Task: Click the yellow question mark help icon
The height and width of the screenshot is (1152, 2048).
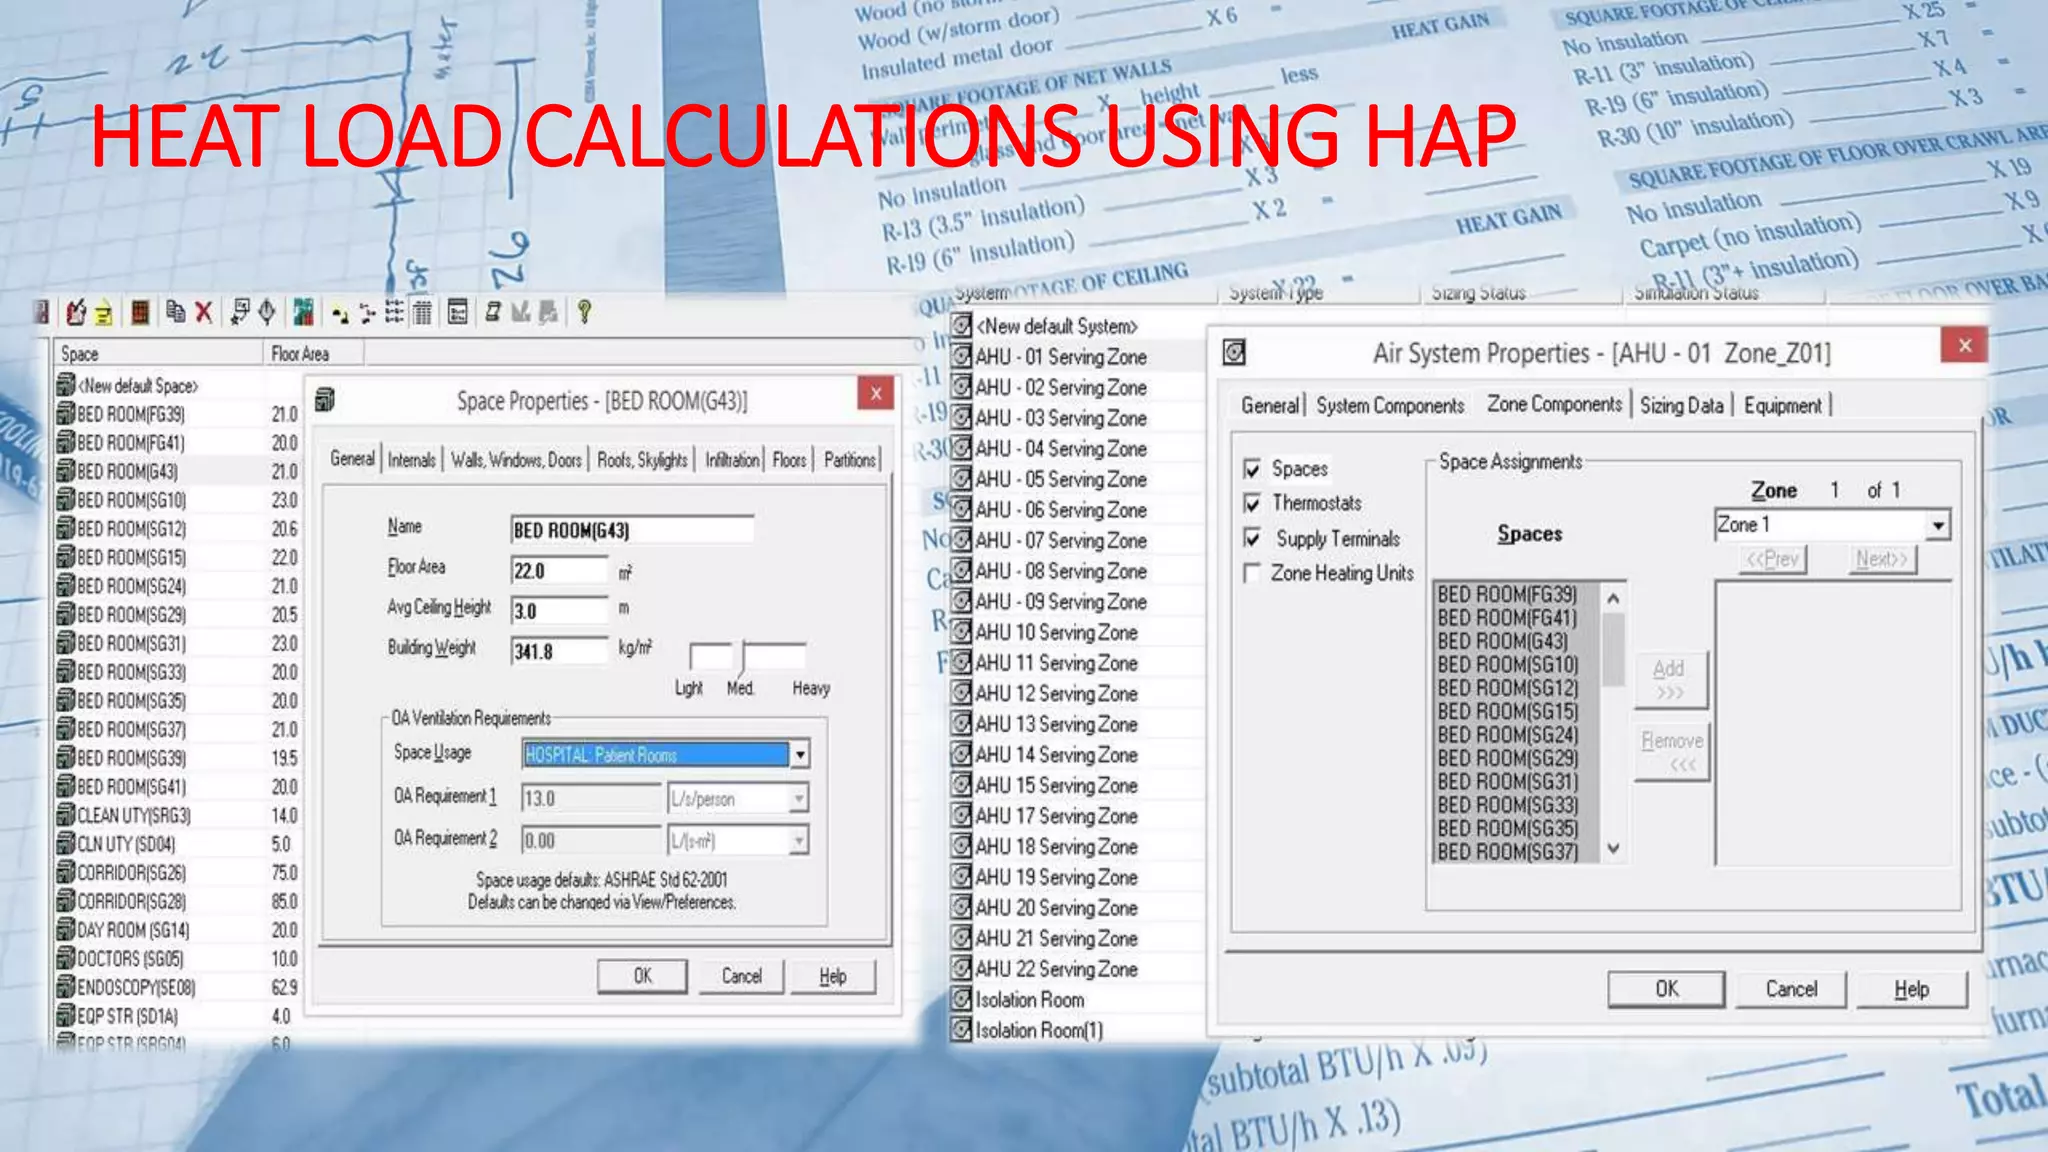Action: click(584, 313)
